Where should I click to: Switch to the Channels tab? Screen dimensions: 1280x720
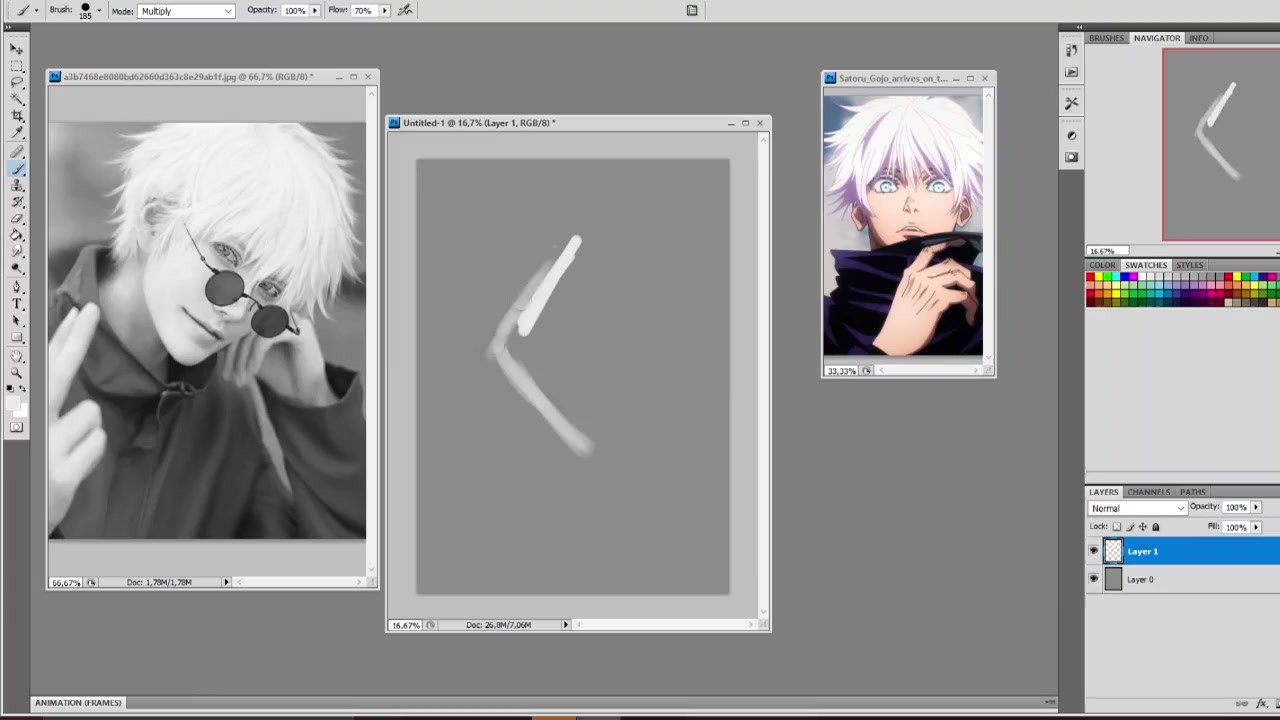1149,492
